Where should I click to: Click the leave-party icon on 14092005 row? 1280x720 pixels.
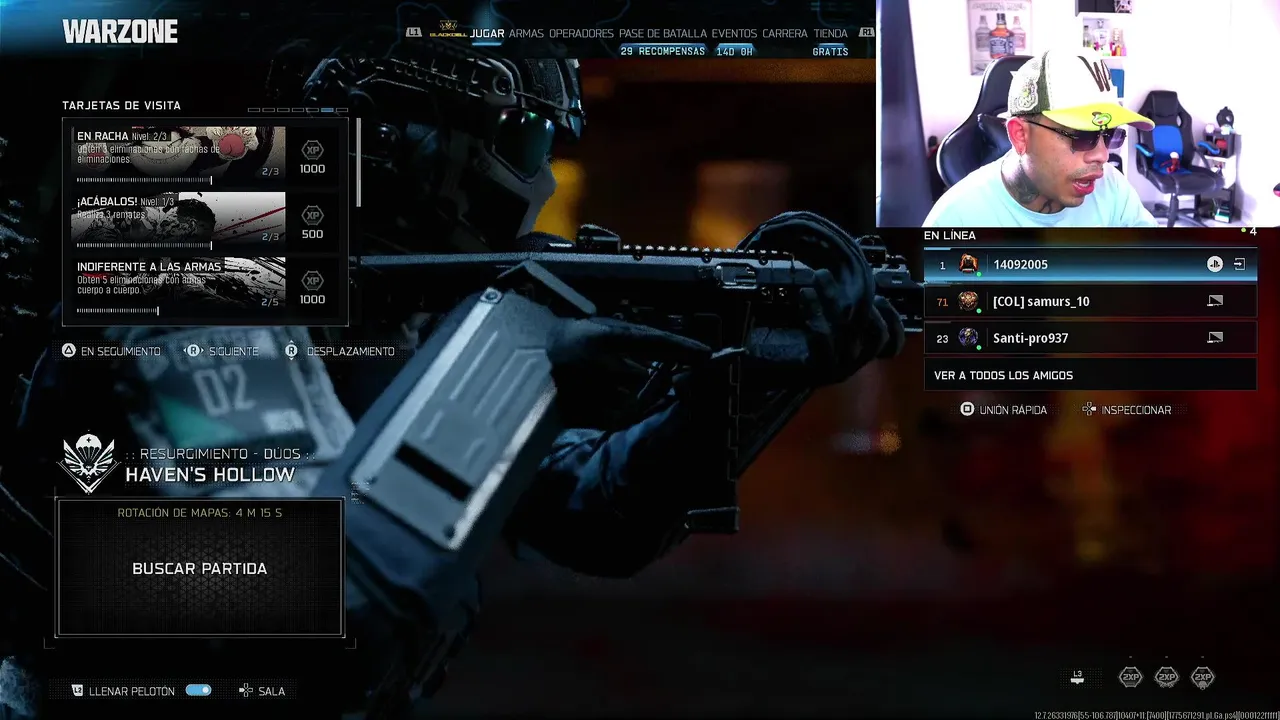[x=1239, y=264]
